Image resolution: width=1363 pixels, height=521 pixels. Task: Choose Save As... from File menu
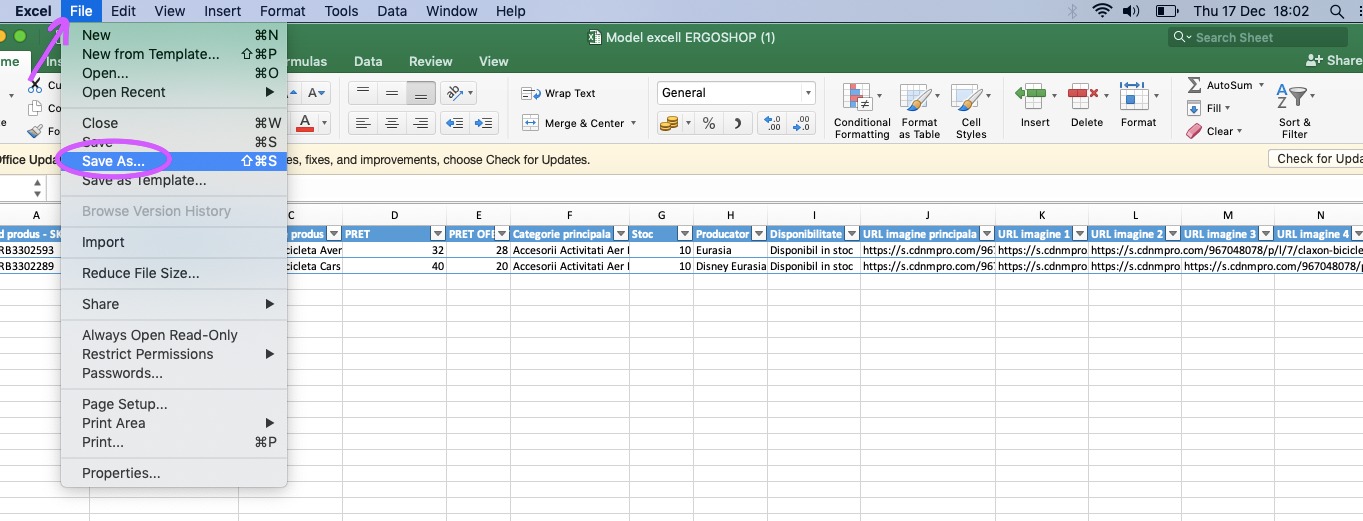[174, 160]
